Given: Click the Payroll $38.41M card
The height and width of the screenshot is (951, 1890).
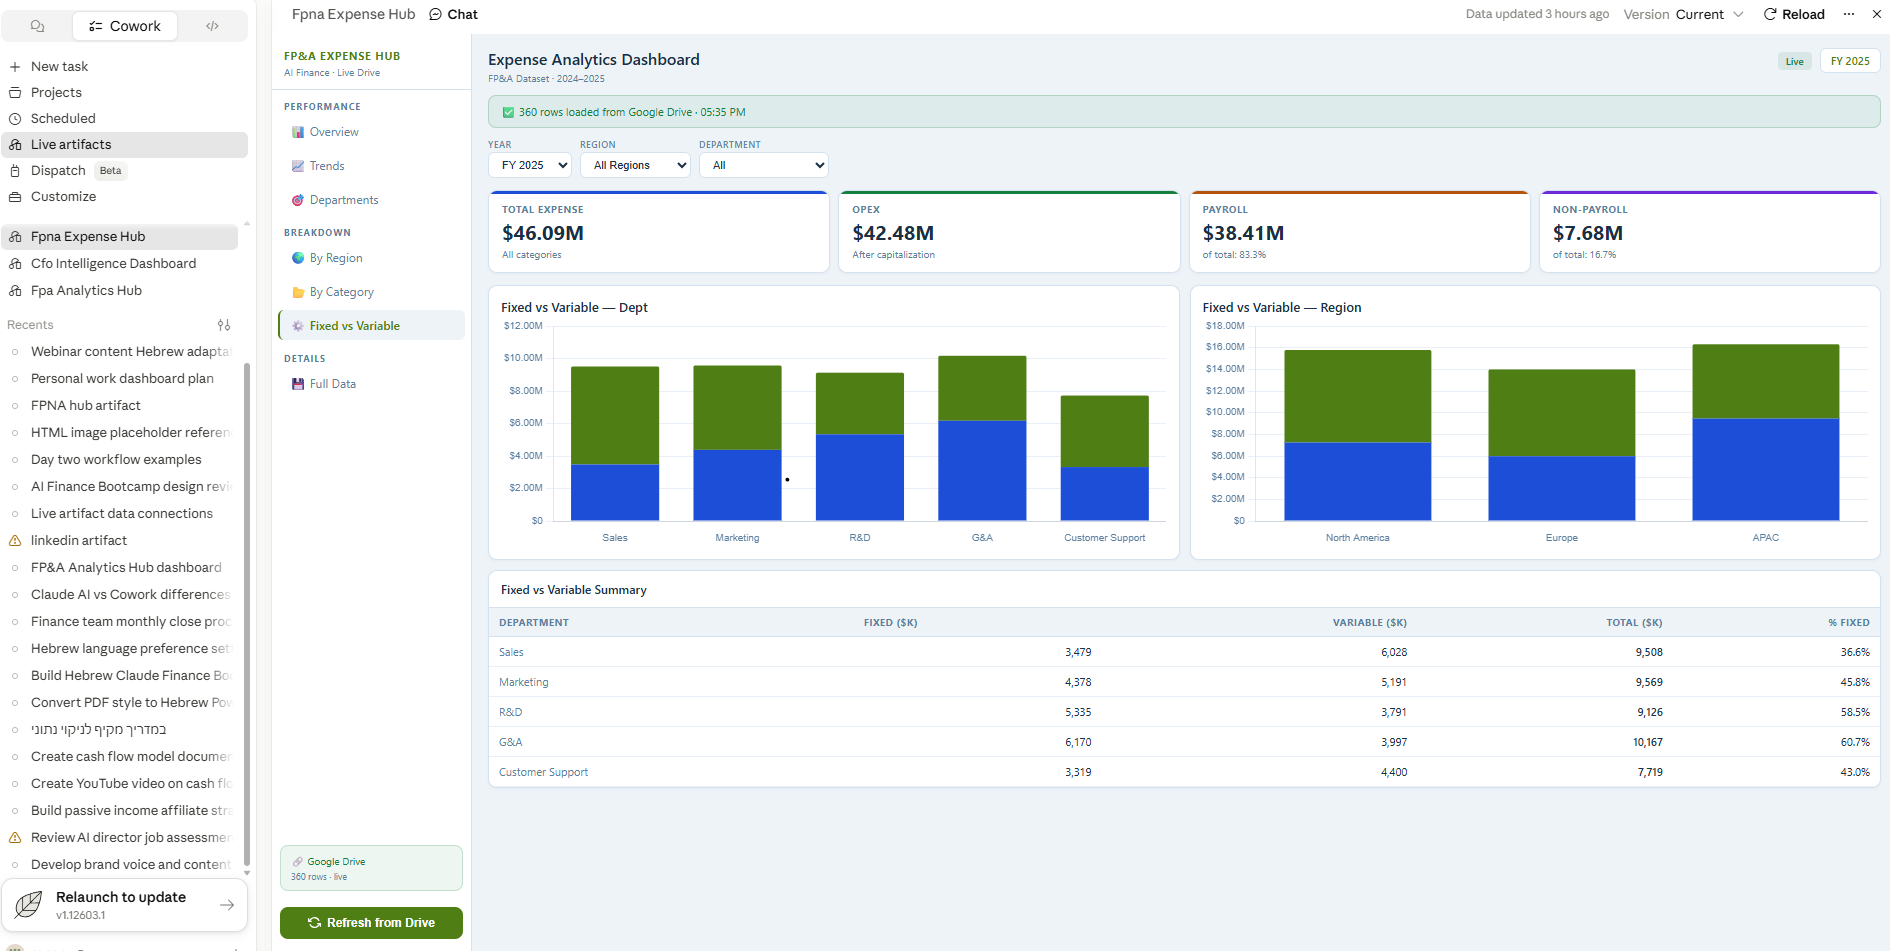Looking at the screenshot, I should [1360, 232].
